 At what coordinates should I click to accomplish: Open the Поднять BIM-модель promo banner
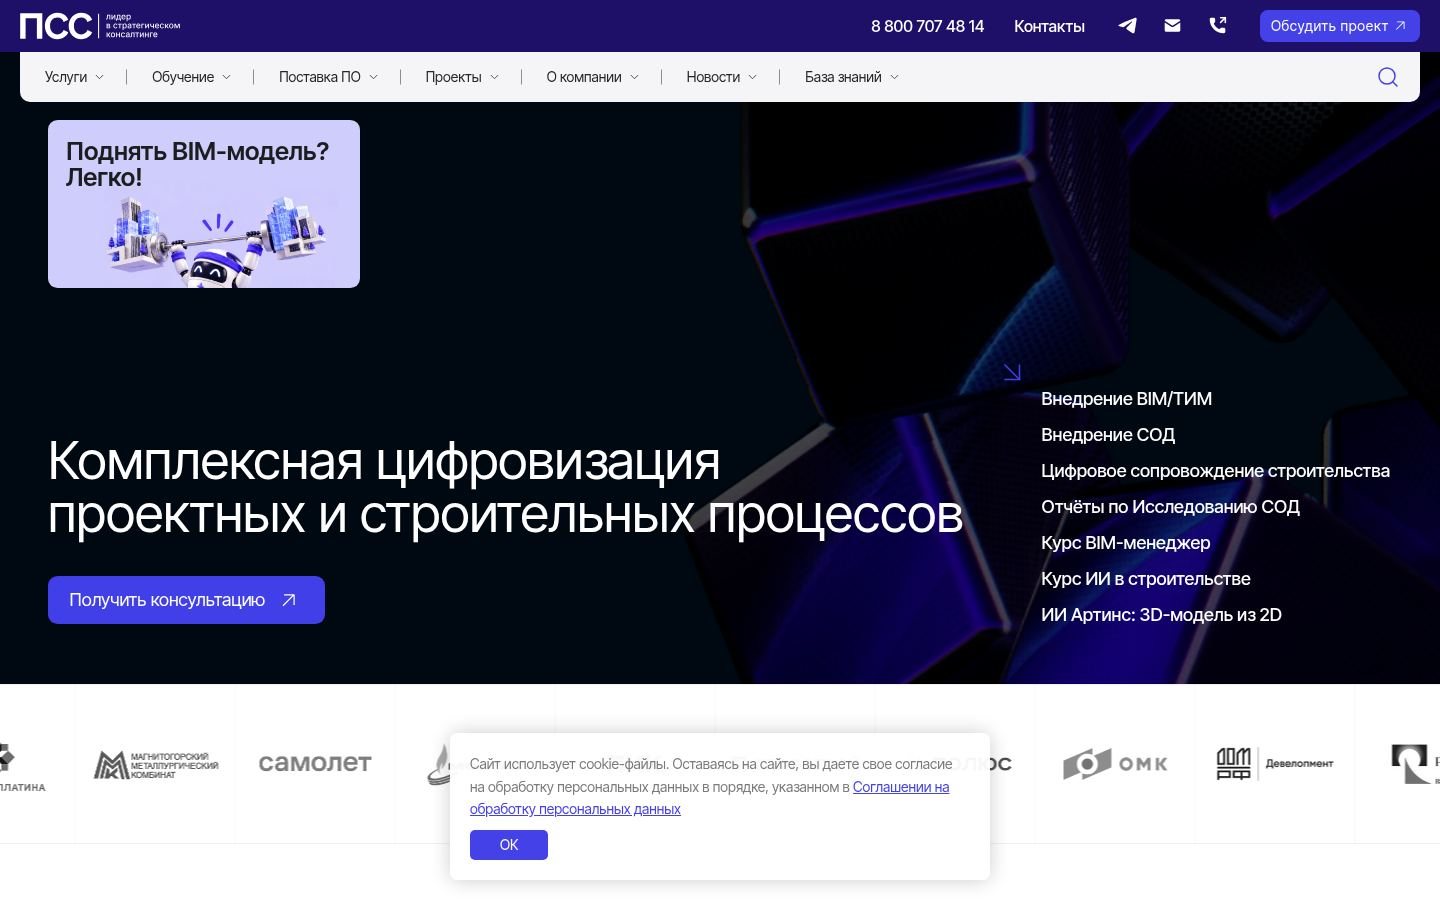pos(204,204)
